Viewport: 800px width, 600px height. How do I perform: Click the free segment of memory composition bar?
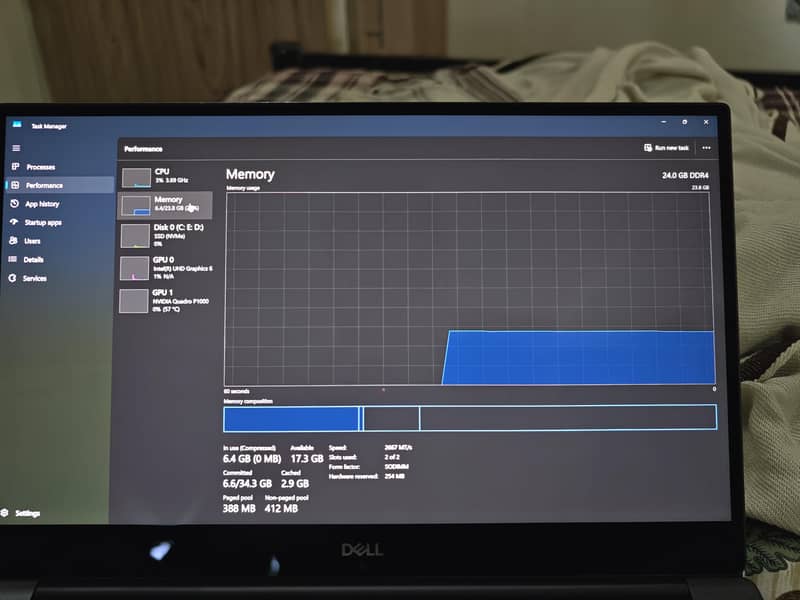[568, 417]
